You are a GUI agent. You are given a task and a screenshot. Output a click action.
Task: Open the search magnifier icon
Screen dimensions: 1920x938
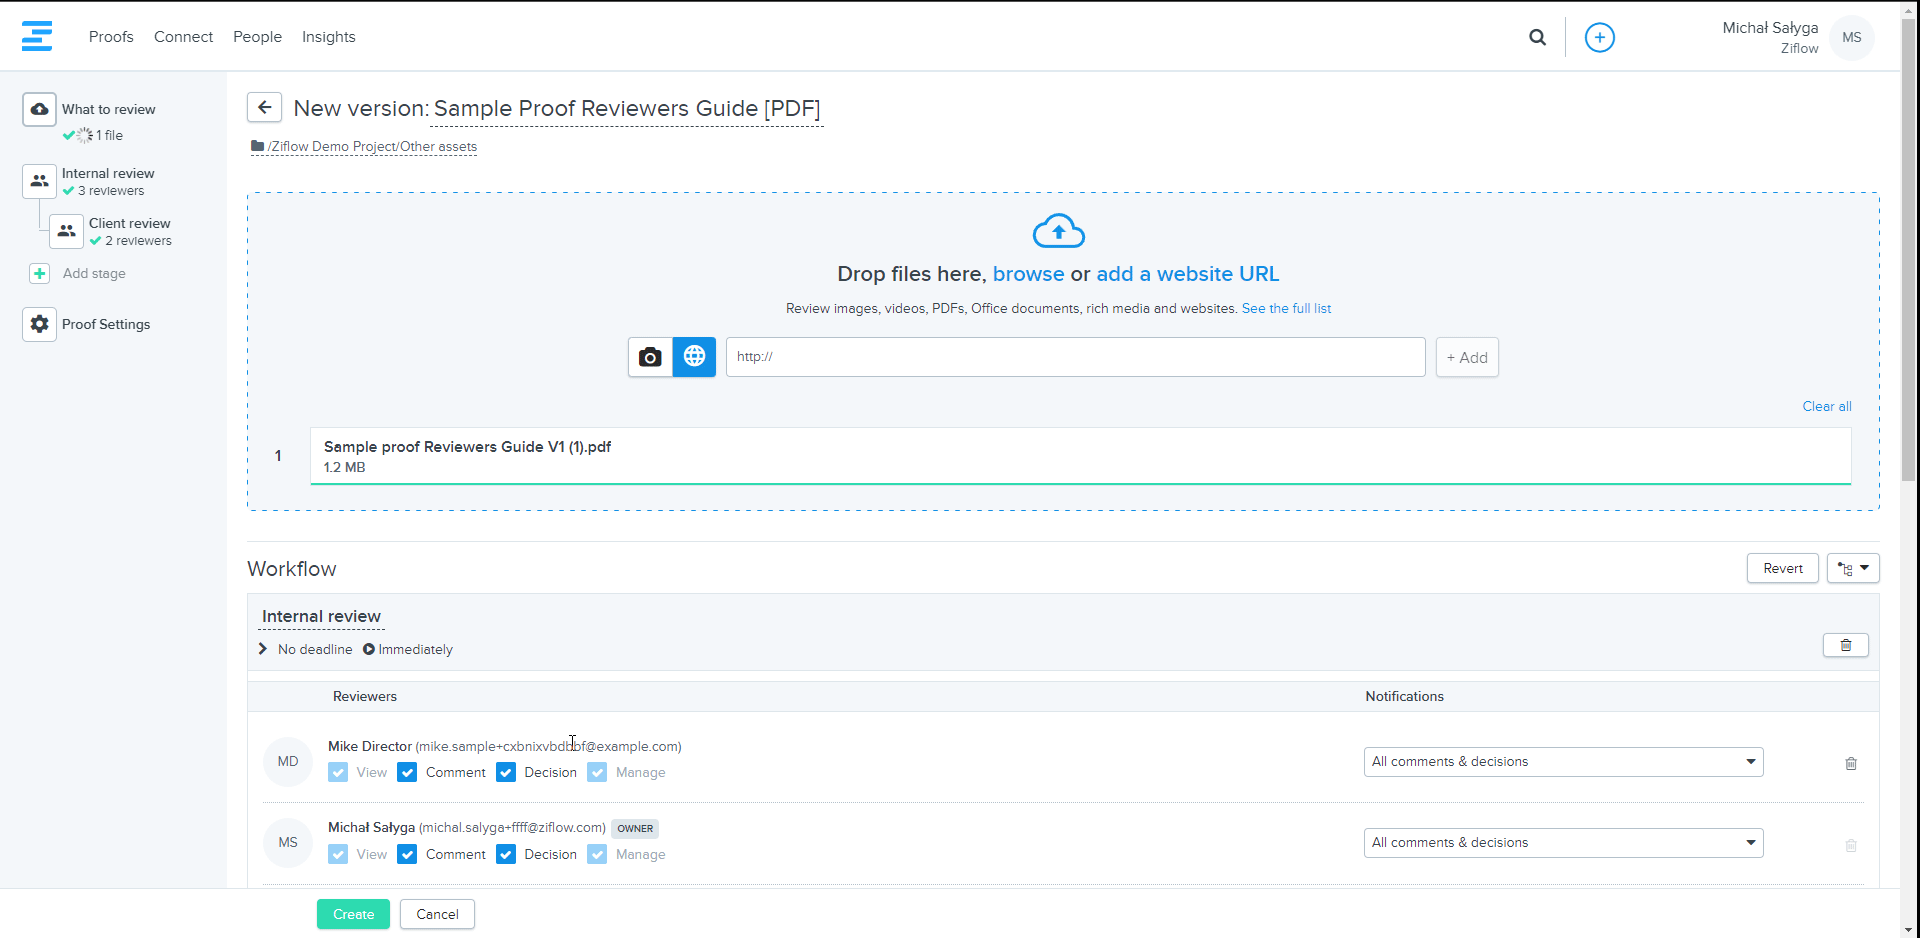(x=1537, y=38)
